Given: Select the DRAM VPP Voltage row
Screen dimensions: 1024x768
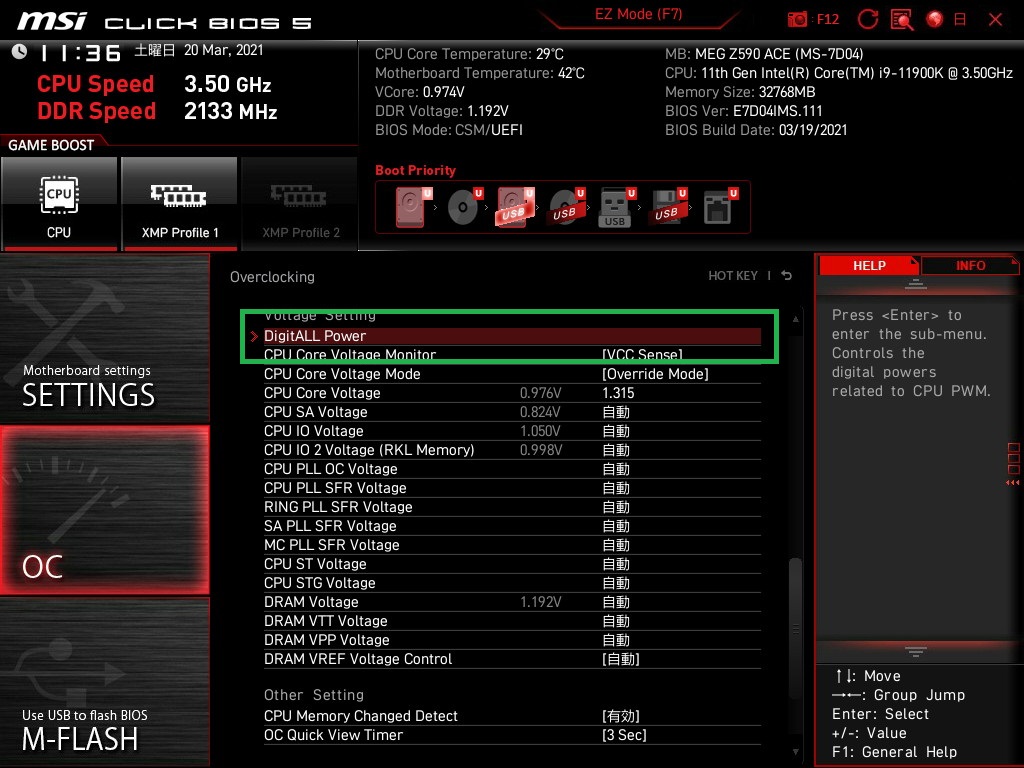Looking at the screenshot, I should [512, 639].
